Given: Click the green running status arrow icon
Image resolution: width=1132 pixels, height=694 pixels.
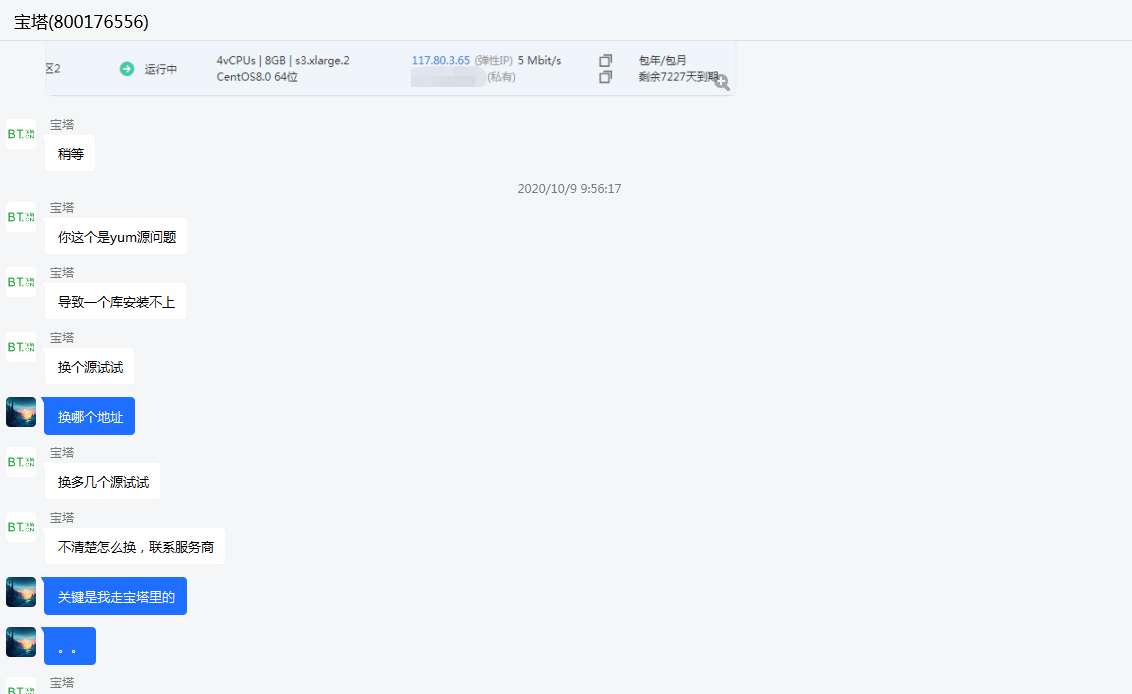Looking at the screenshot, I should click(127, 69).
